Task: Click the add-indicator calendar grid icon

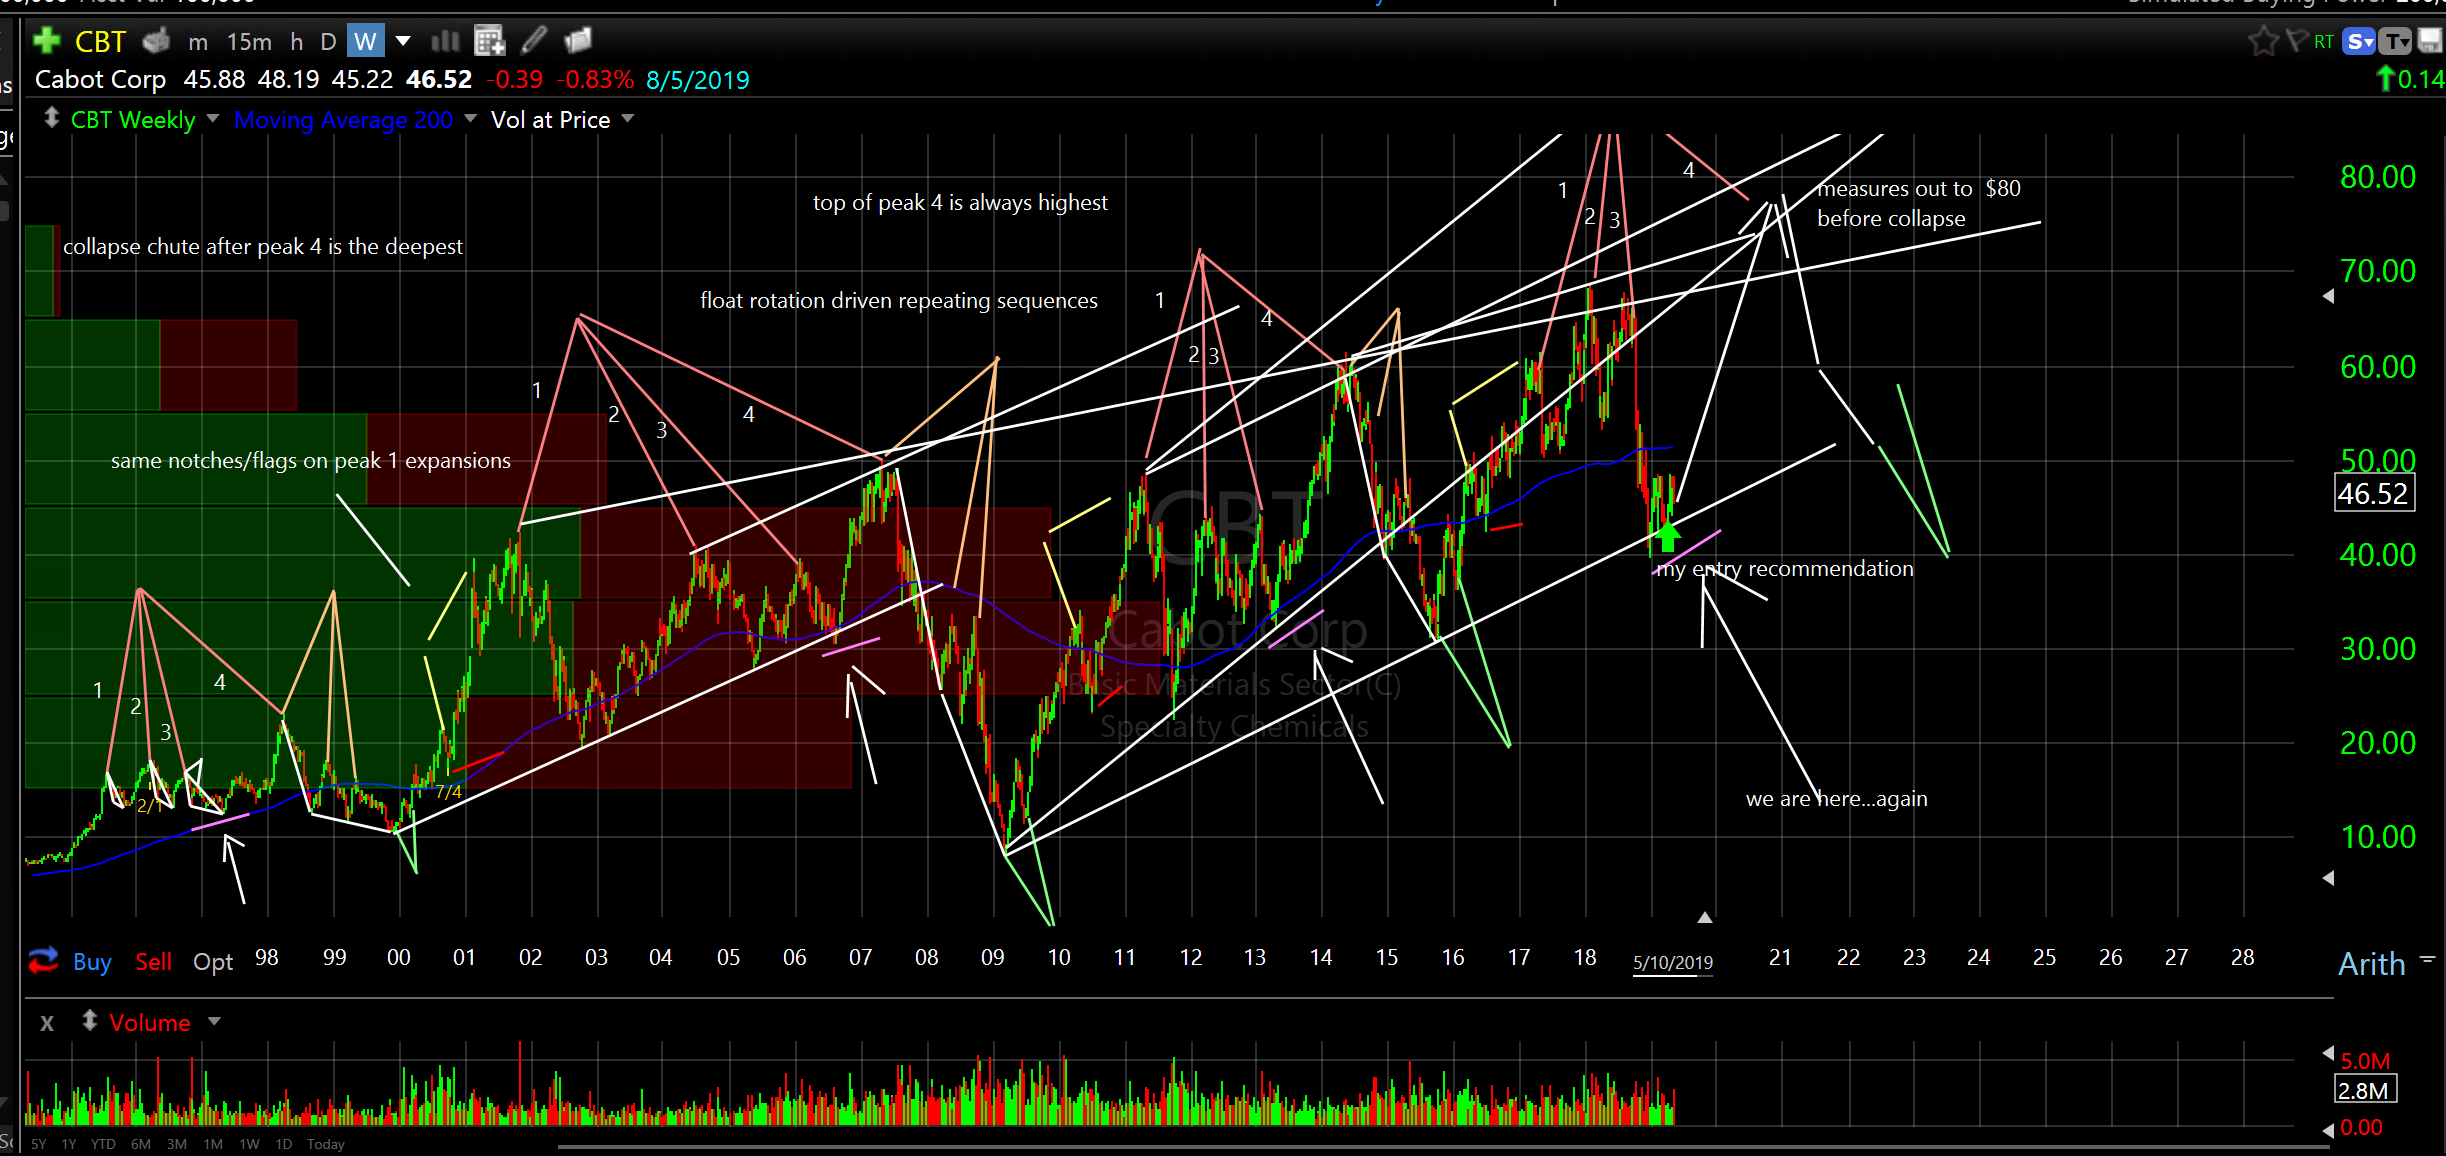Action: point(489,41)
